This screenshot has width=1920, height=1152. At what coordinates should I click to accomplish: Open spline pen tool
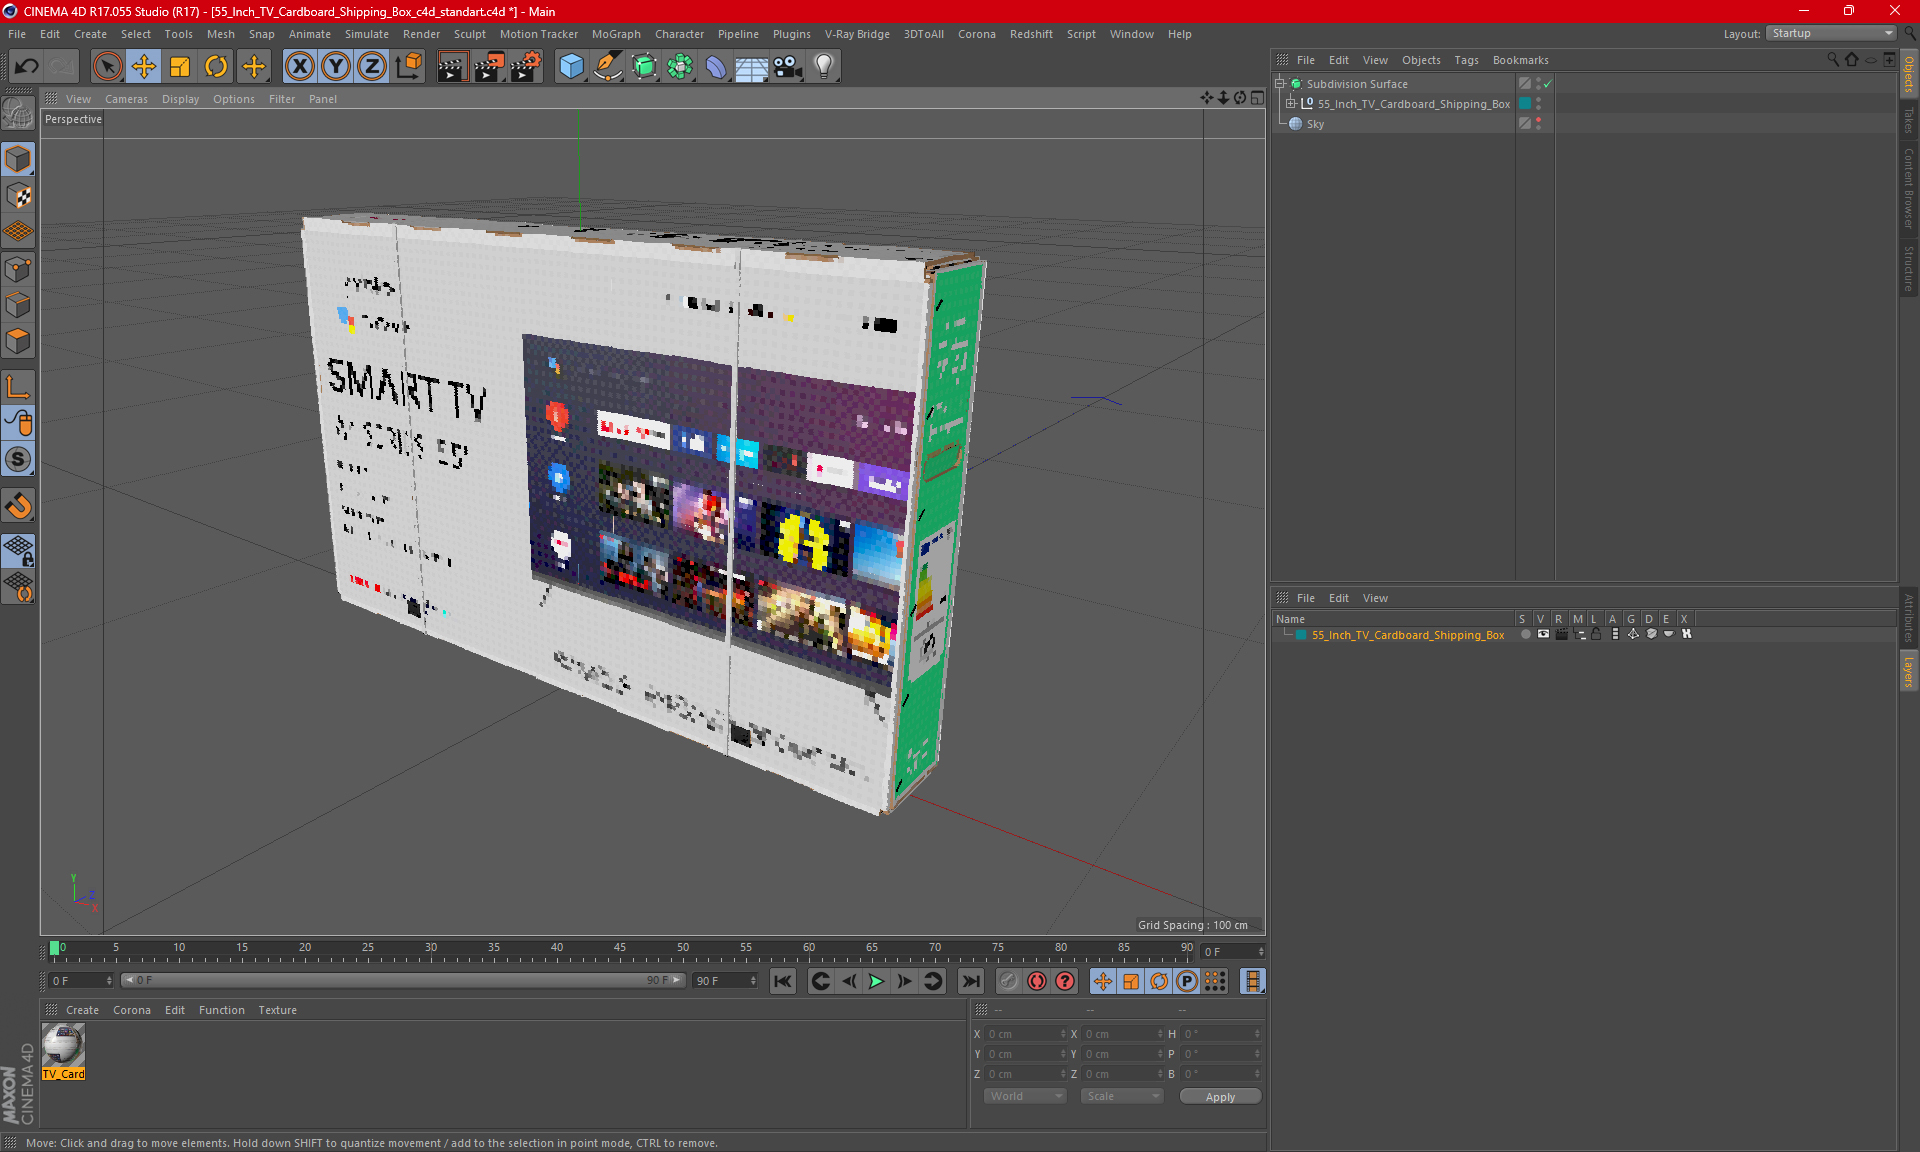coord(607,67)
